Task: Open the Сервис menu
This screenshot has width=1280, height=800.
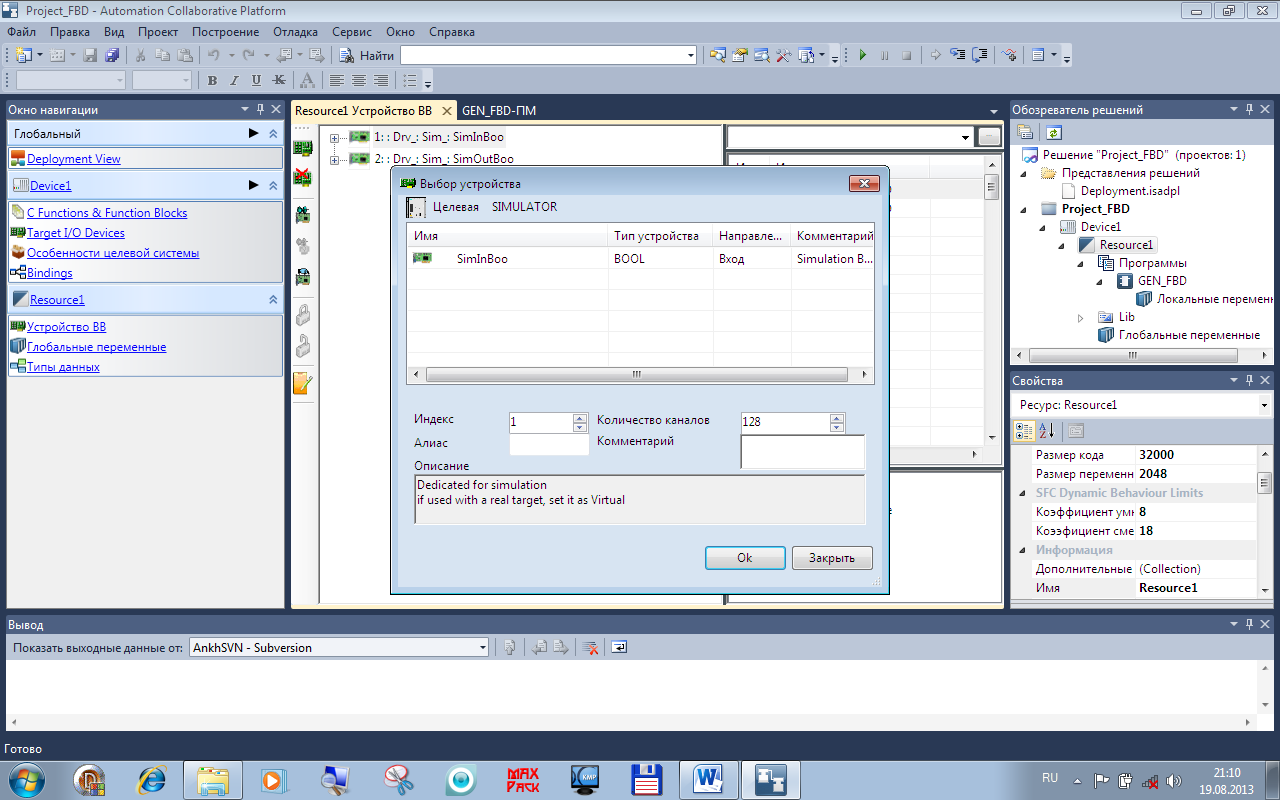Action: point(352,32)
